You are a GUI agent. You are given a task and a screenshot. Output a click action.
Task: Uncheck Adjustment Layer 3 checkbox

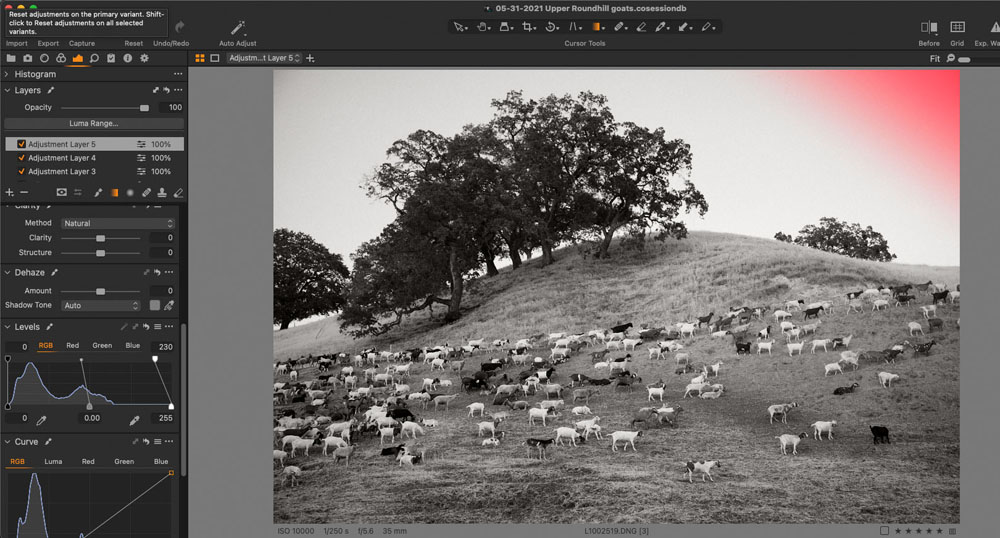point(21,171)
